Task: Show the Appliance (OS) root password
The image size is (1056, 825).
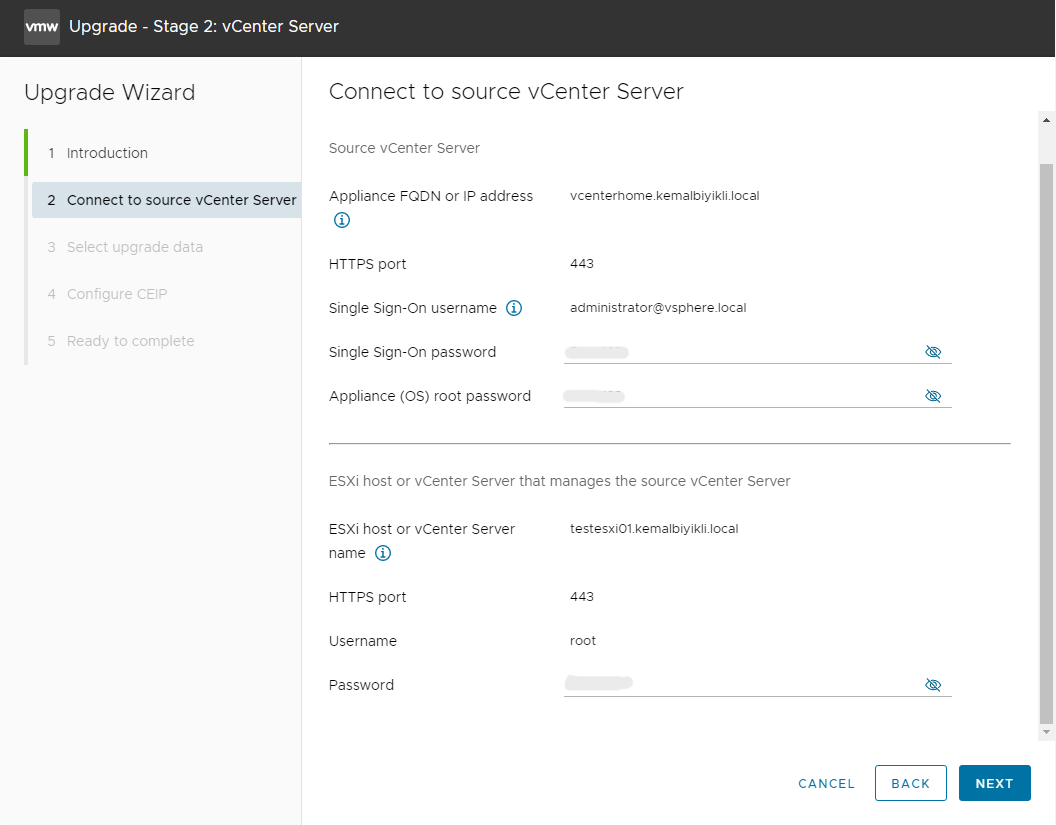Action: (933, 396)
